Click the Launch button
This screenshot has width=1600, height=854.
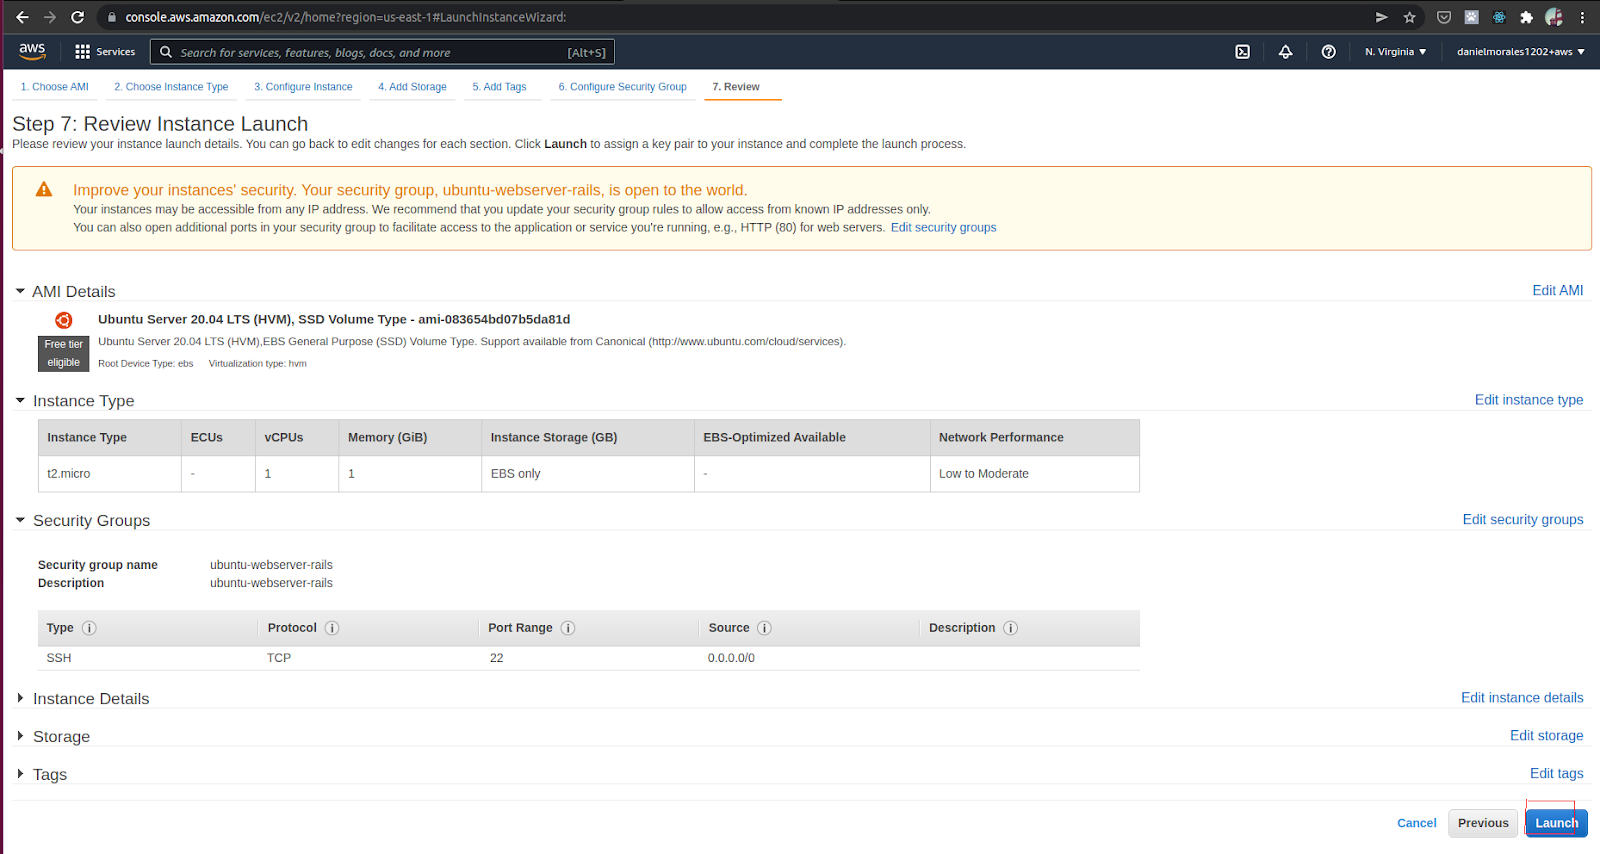click(1556, 823)
